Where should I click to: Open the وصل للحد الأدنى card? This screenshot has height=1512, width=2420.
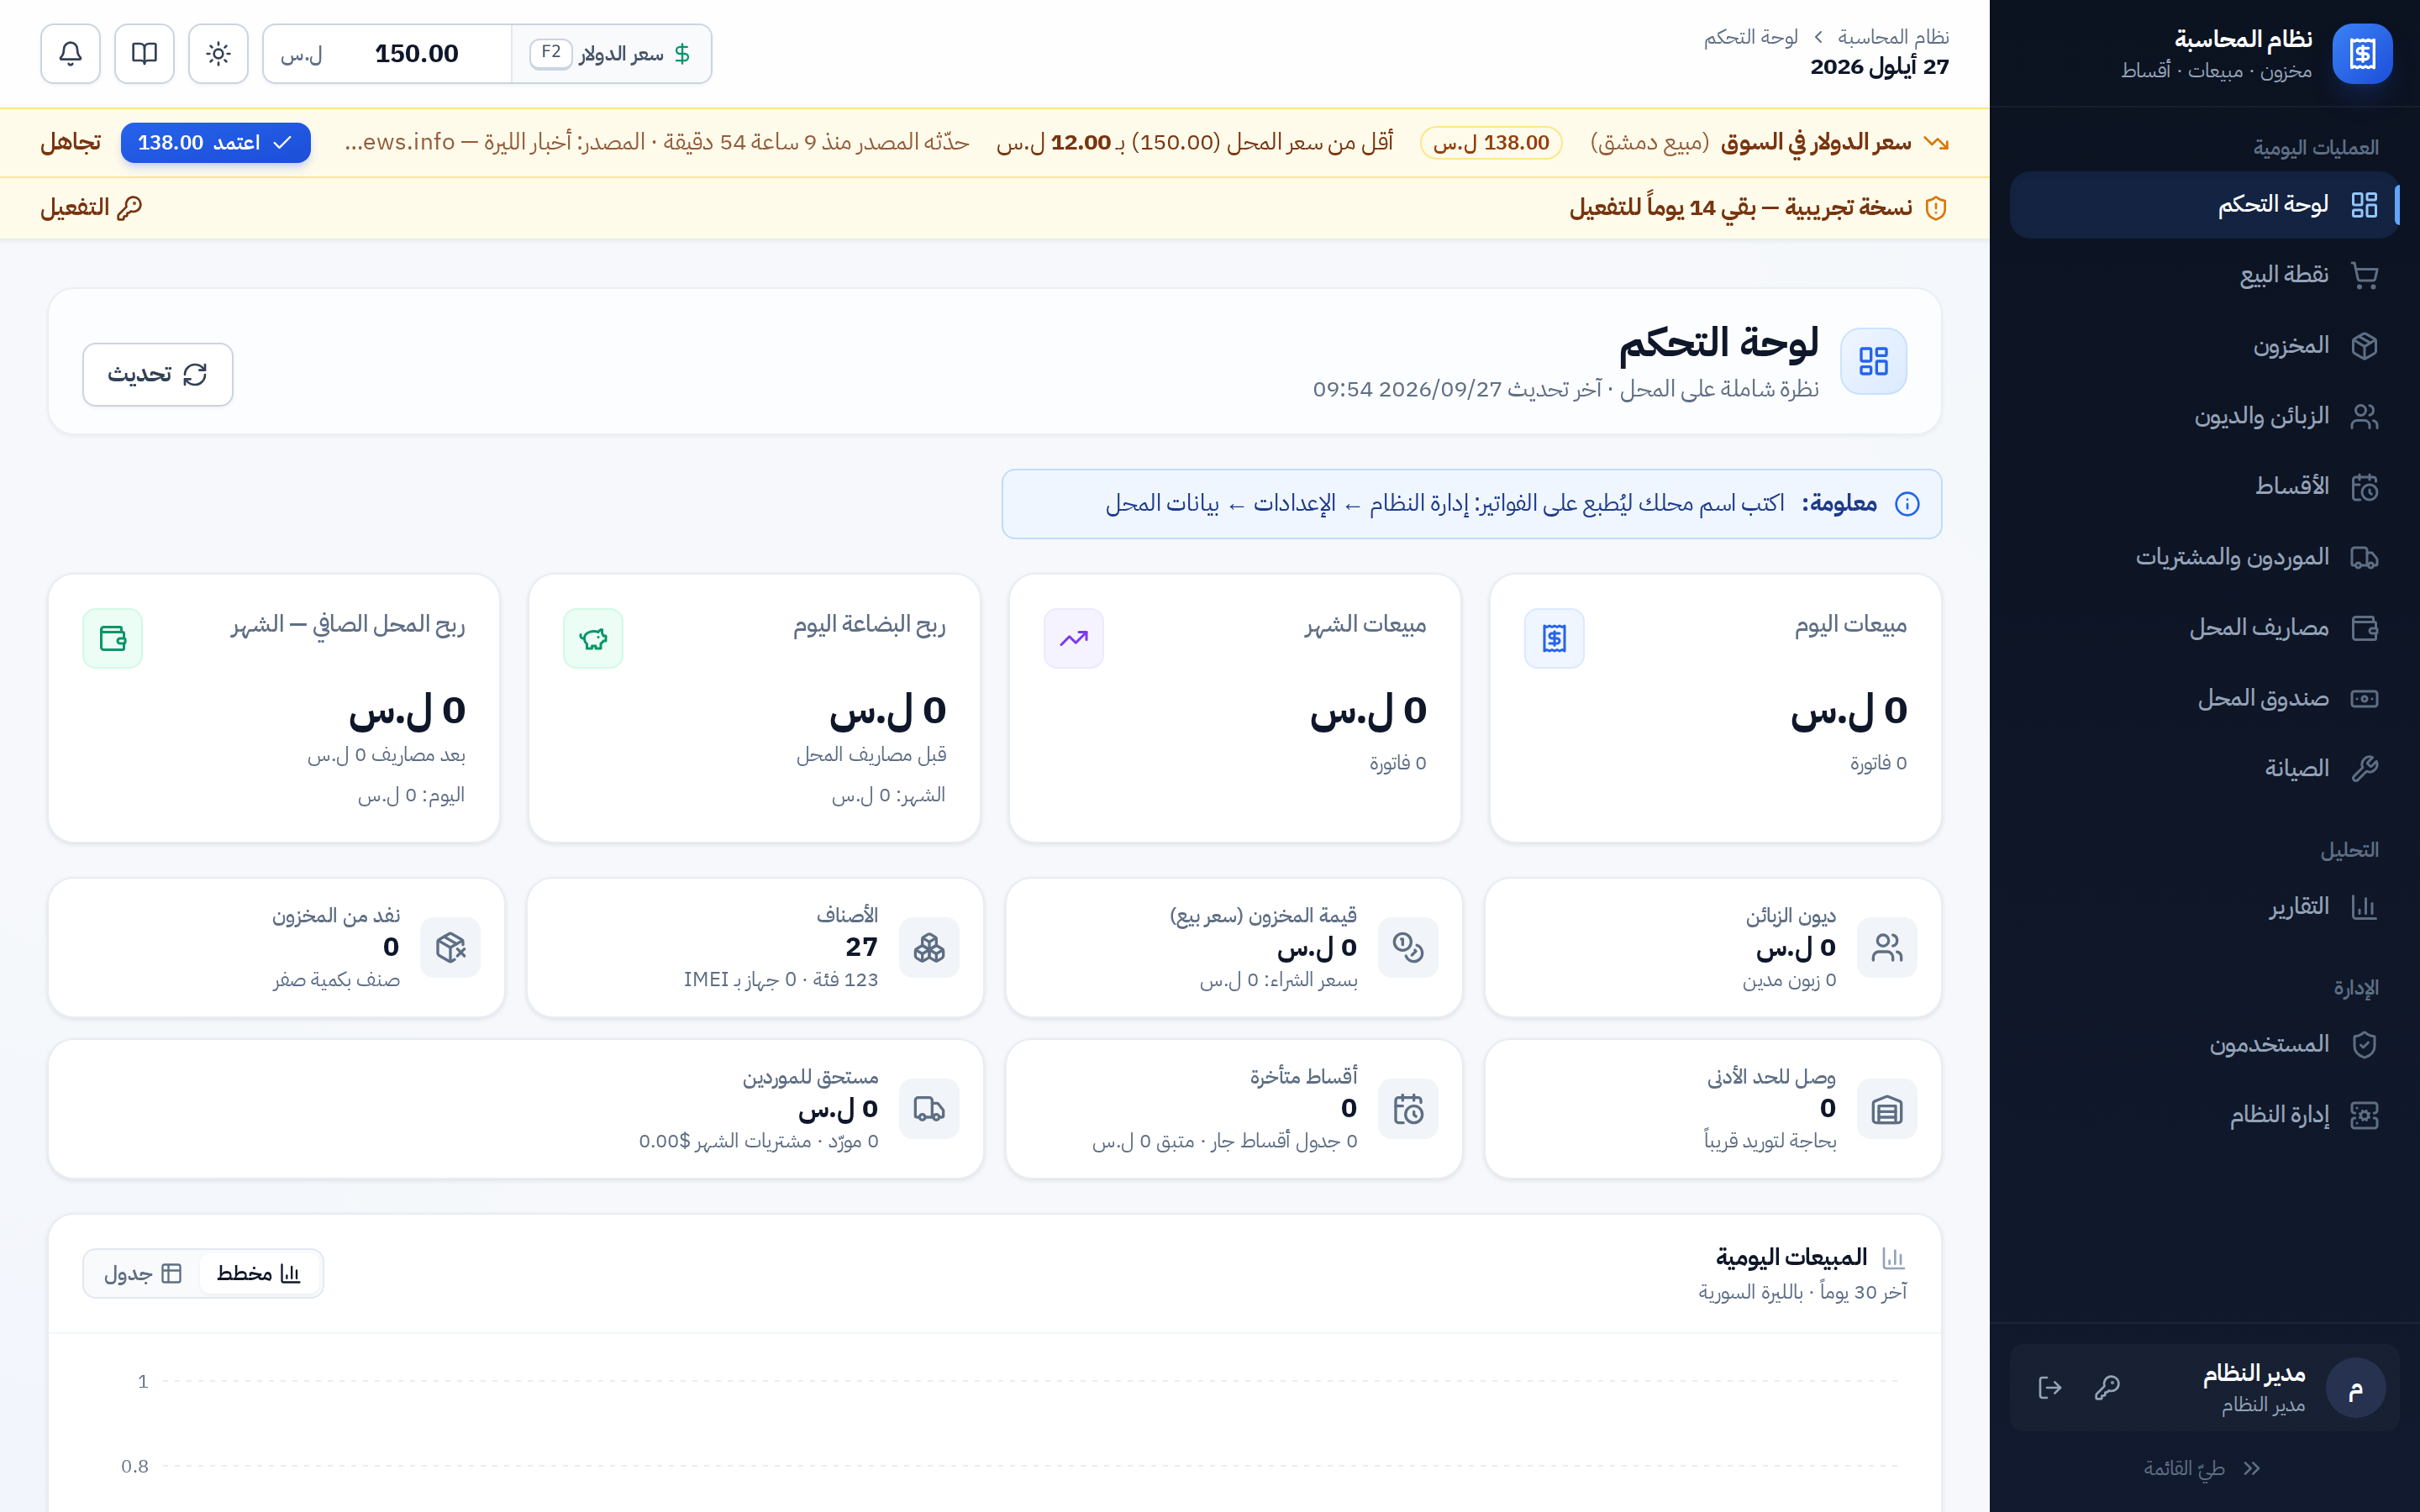tap(1713, 1109)
